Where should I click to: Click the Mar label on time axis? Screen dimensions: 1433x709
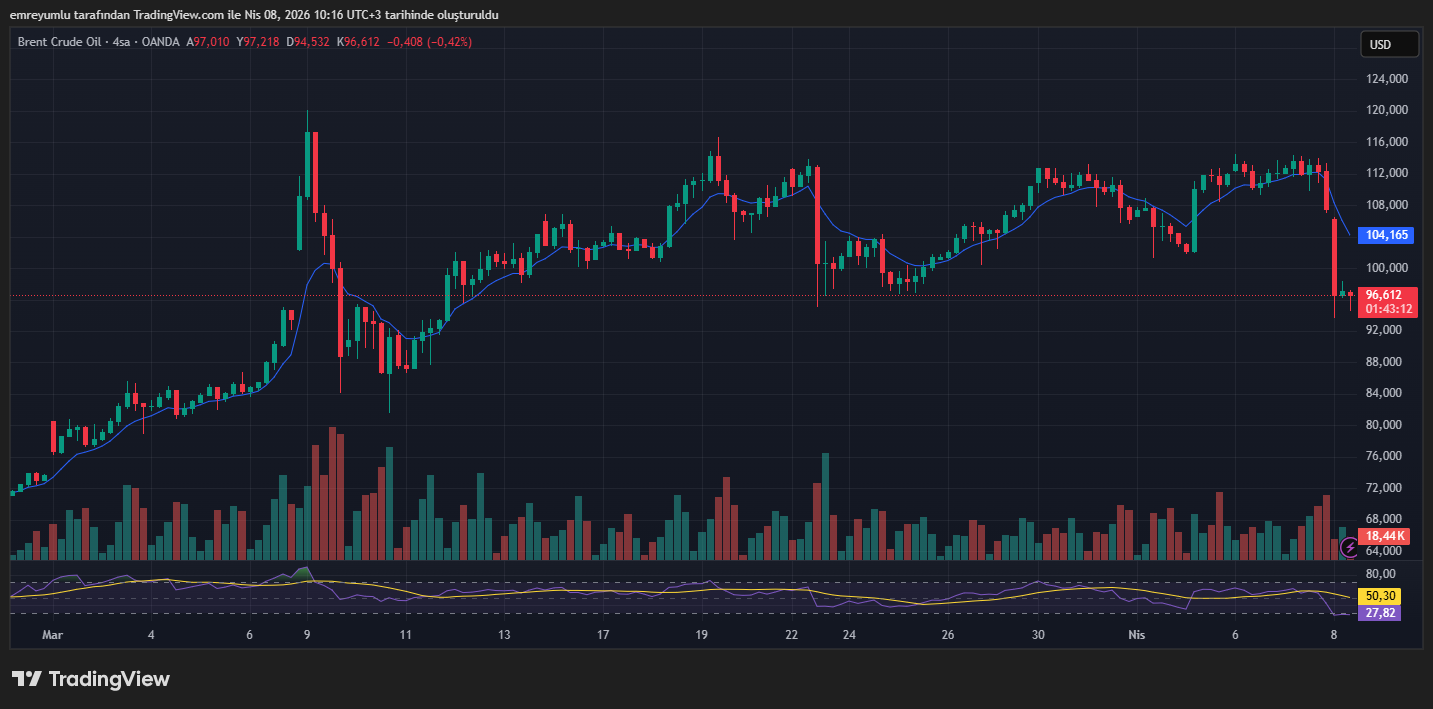(x=52, y=635)
